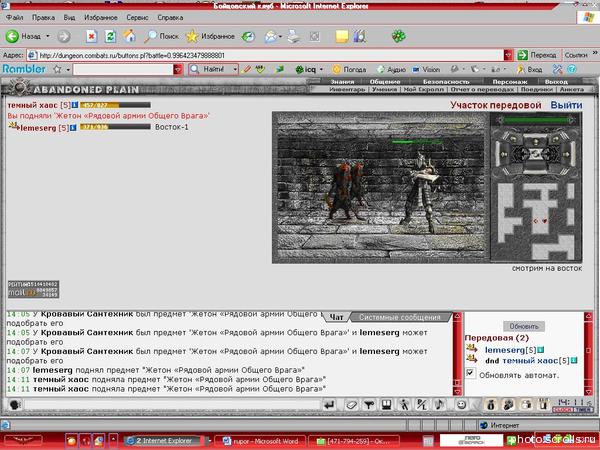Screen dimensions: 600x450
Task: Open Internet Explorer taskbar button
Action: click(x=164, y=441)
